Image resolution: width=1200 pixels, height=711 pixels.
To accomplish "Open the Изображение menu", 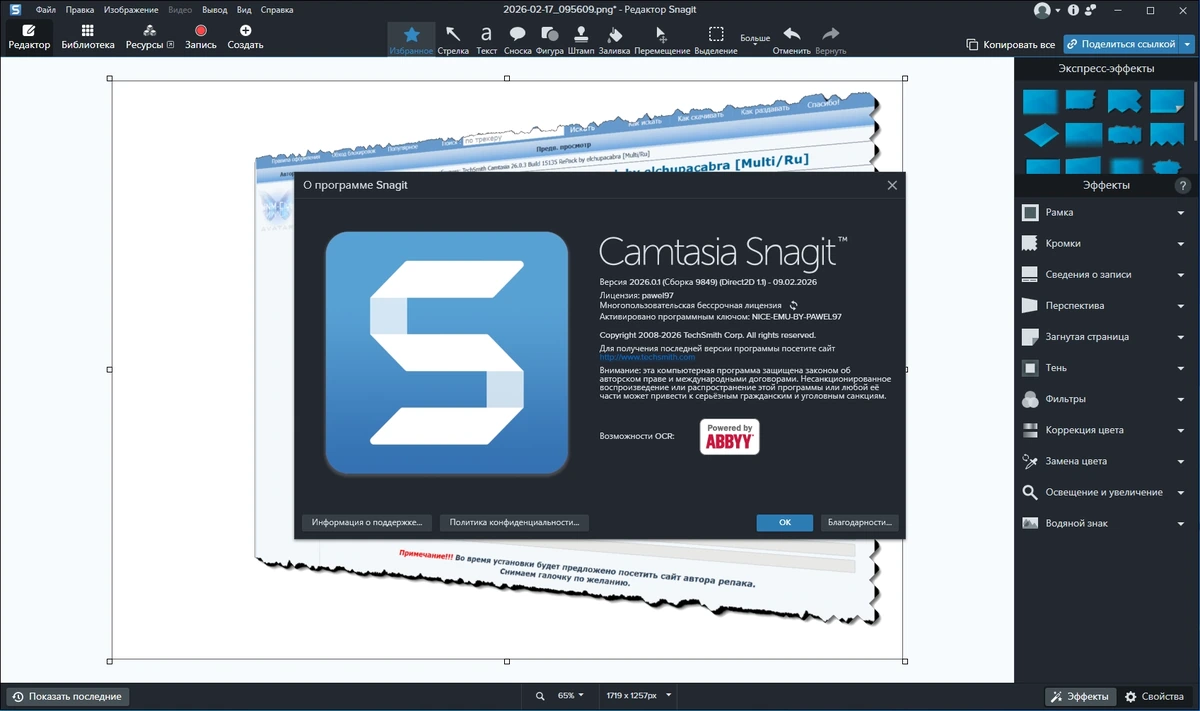I will (x=132, y=10).
